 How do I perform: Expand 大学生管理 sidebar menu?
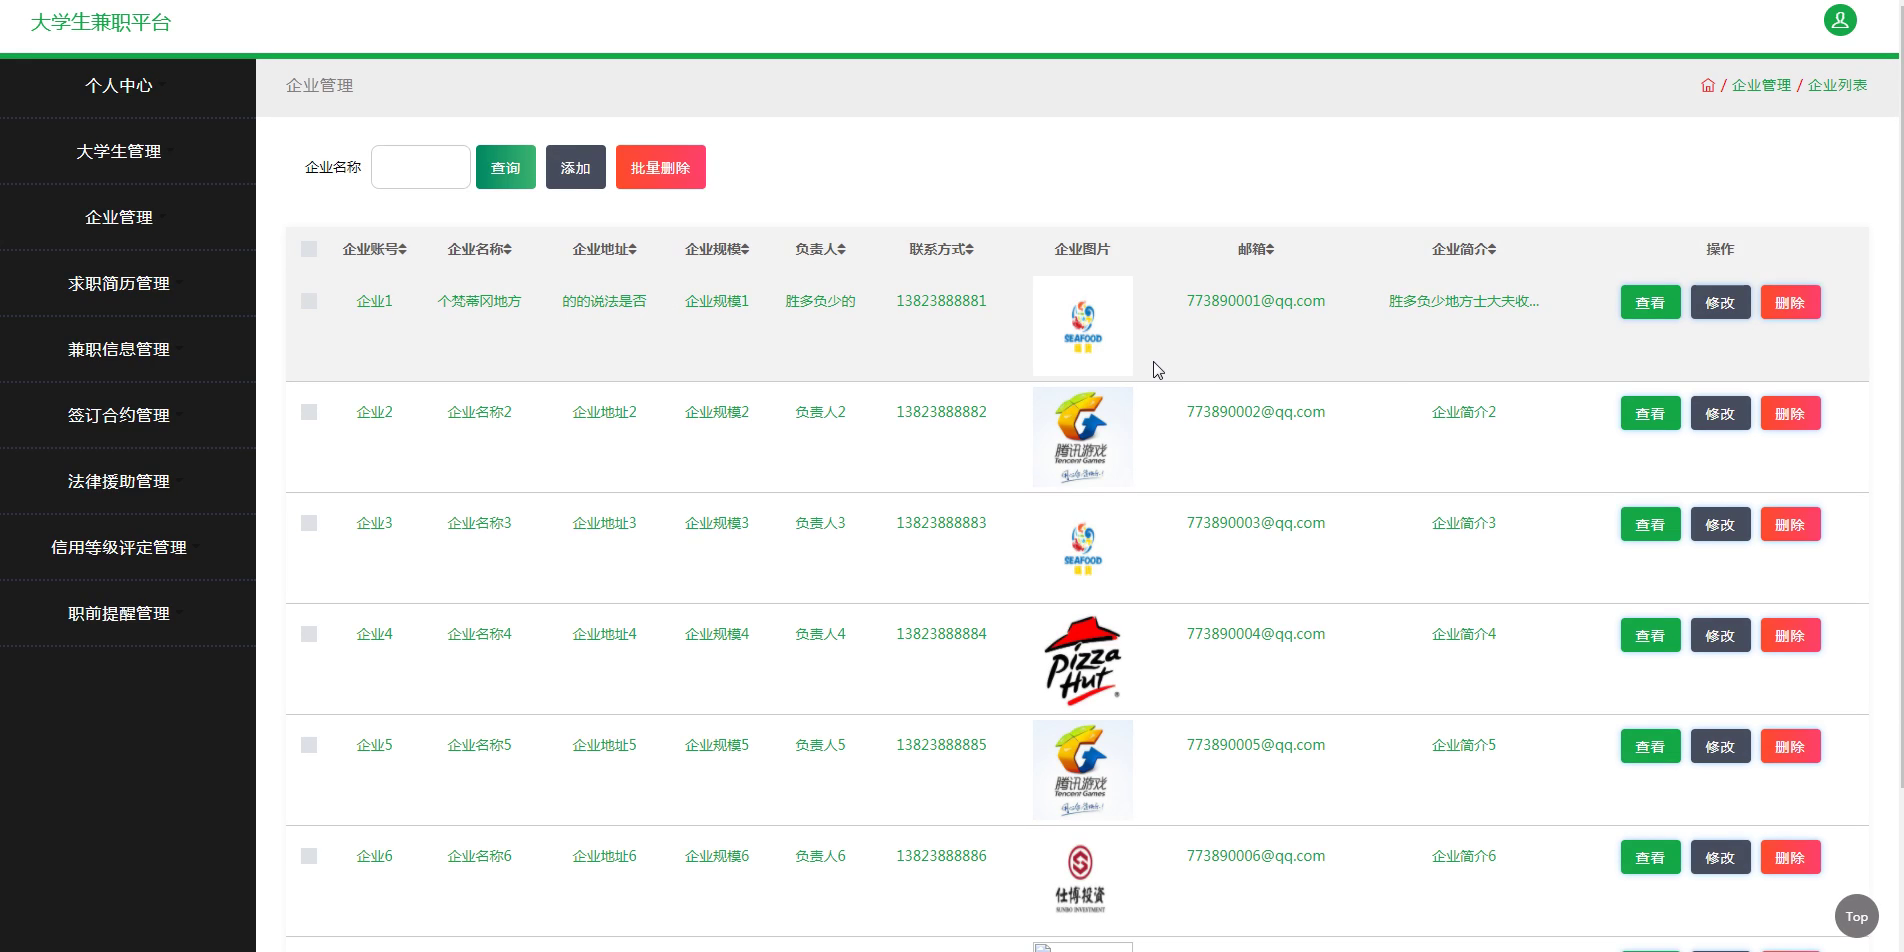click(x=128, y=152)
